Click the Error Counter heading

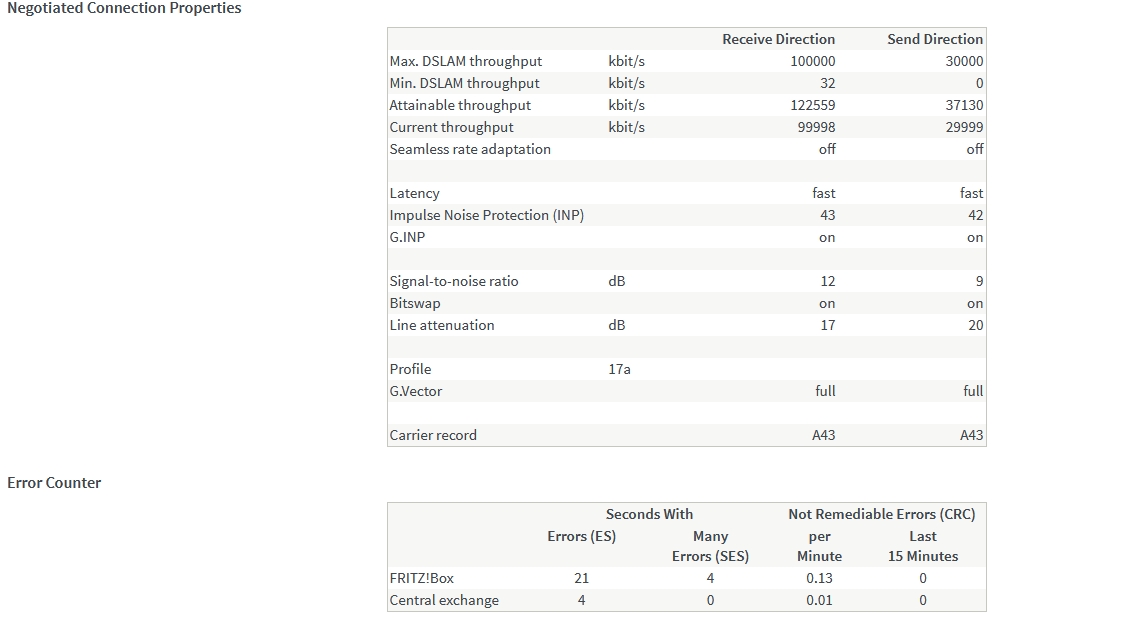[x=54, y=483]
